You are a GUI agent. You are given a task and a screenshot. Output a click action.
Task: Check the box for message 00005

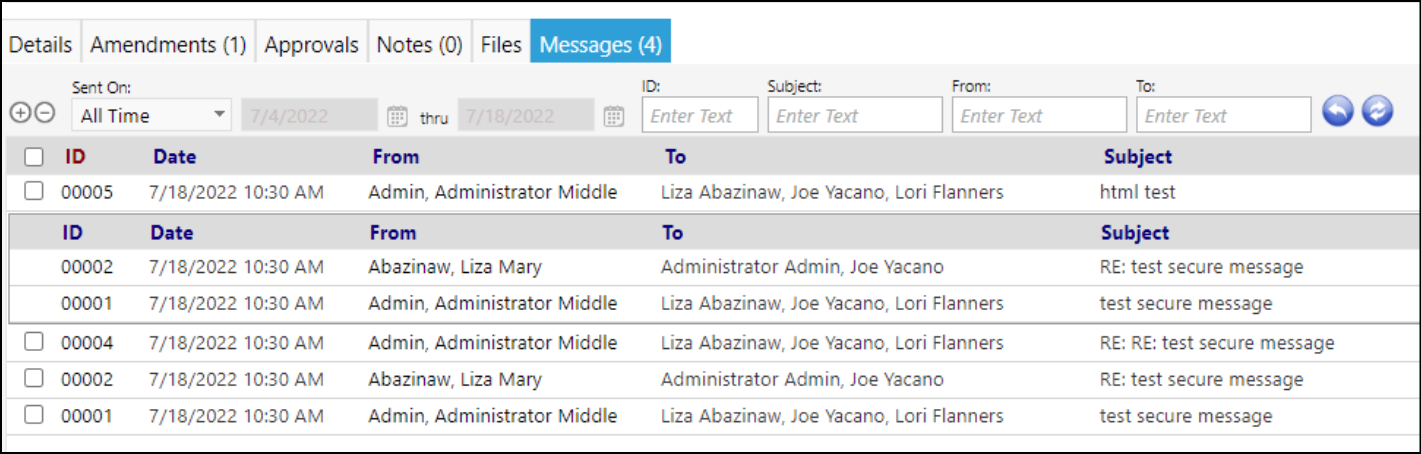coord(34,190)
